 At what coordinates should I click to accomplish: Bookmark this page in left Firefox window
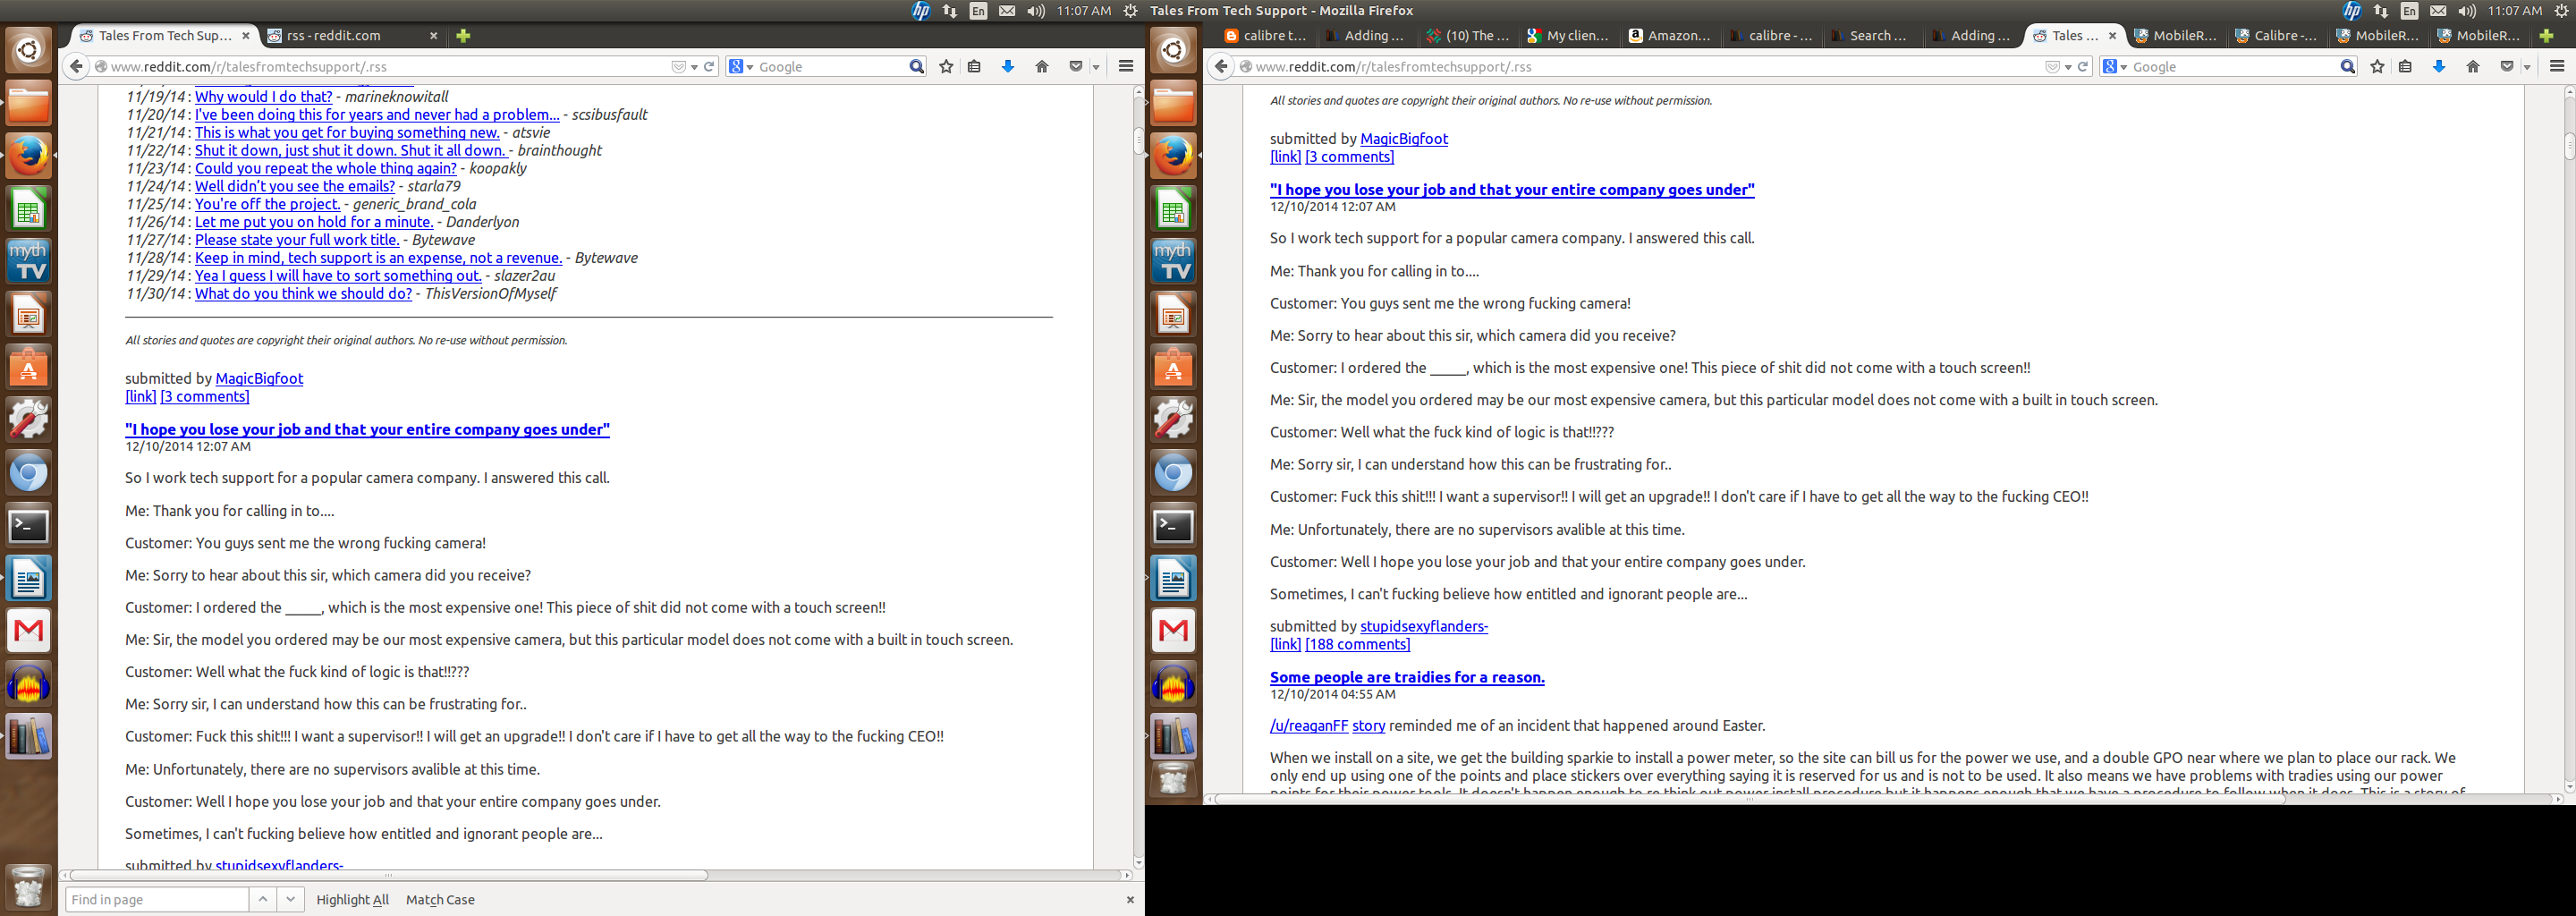[x=946, y=66]
